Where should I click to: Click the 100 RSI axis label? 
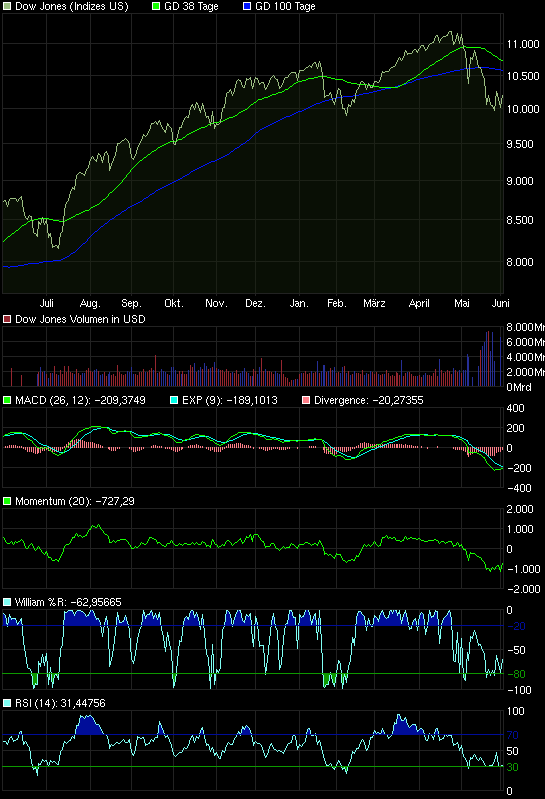(x=516, y=711)
